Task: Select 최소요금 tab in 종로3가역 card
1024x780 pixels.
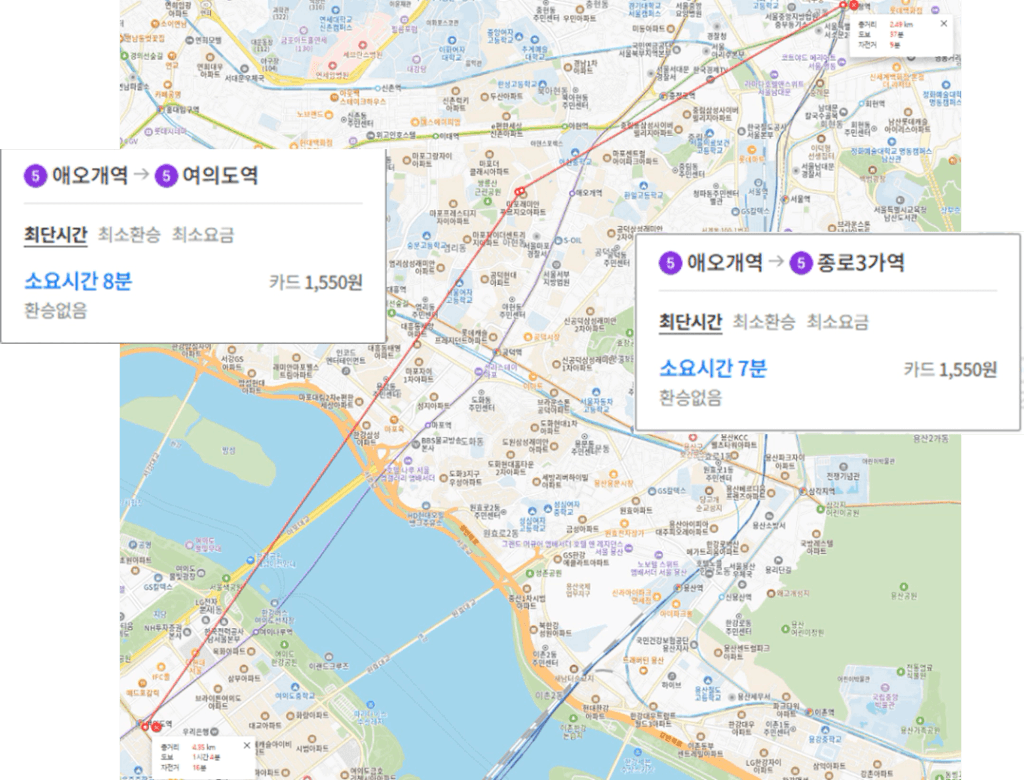Action: click(838, 321)
